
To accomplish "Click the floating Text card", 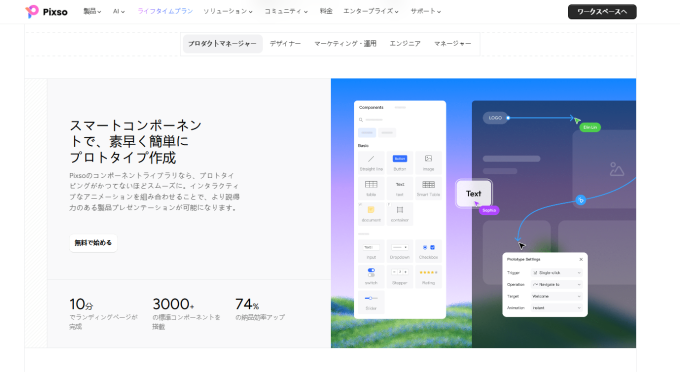I will click(474, 193).
